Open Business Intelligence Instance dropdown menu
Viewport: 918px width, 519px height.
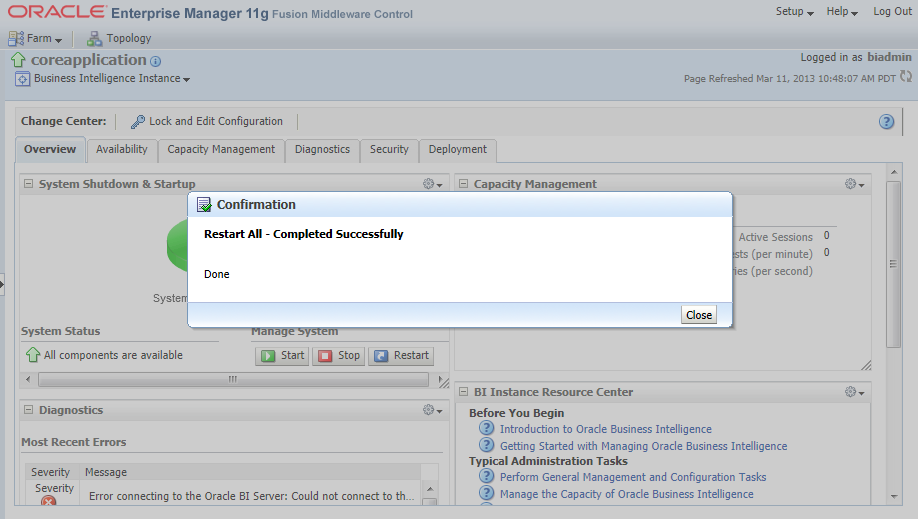click(111, 78)
